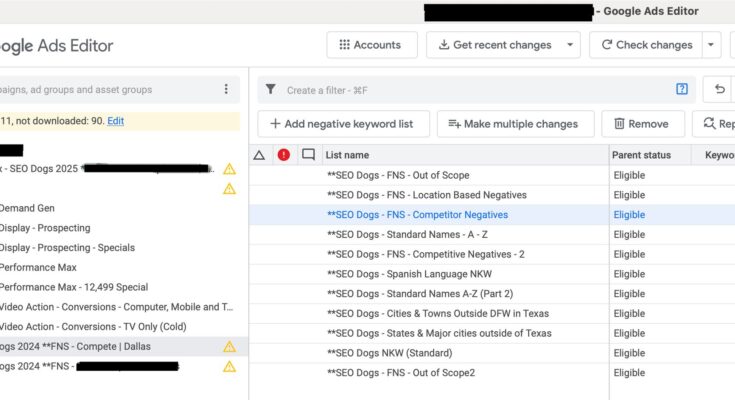735x400 pixels.
Task: Click warning icon on Compete | Dallas campaign
Action: pyautogui.click(x=229, y=347)
